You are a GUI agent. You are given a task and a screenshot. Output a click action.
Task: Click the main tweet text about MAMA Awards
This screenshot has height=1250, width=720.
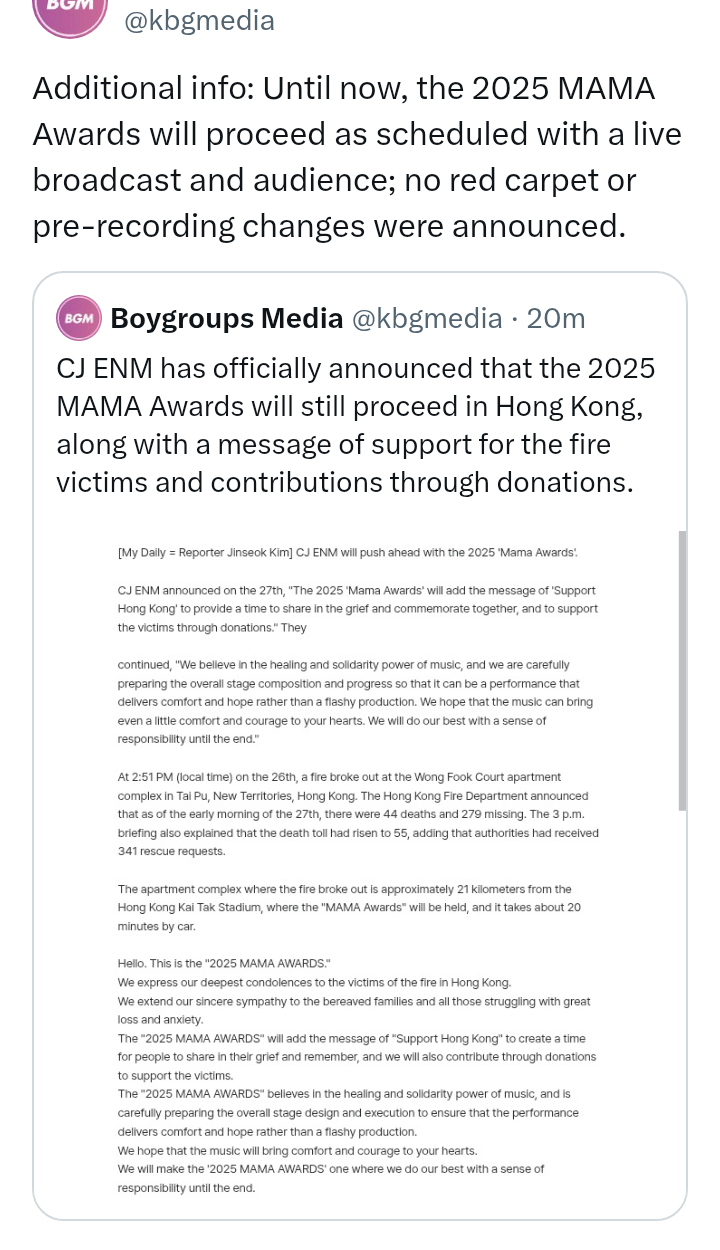pos(357,156)
